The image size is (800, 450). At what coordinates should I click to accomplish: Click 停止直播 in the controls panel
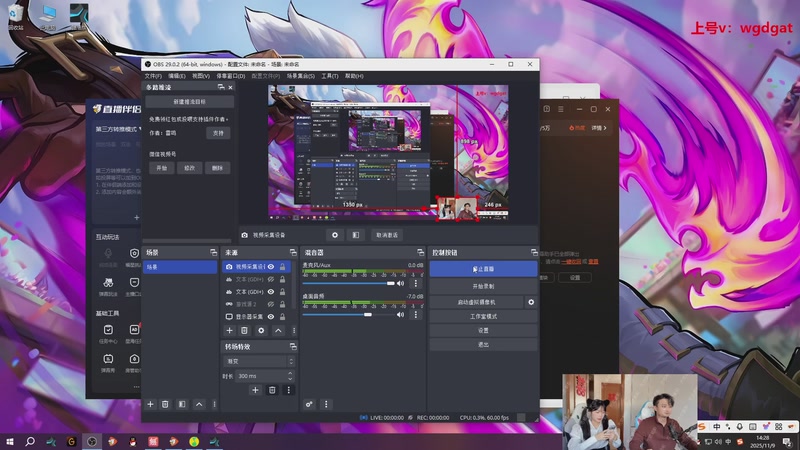[x=483, y=269]
